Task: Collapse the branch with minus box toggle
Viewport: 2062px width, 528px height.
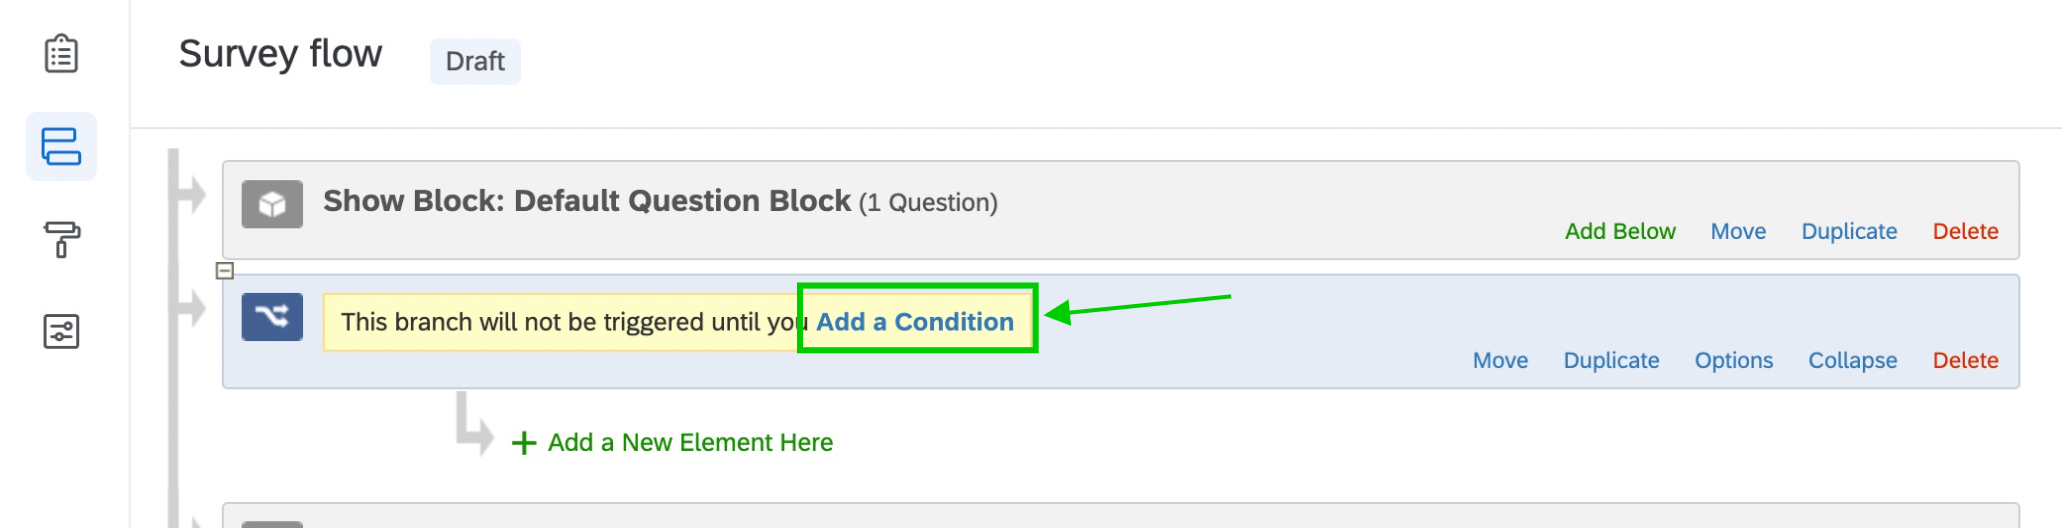Action: (225, 271)
